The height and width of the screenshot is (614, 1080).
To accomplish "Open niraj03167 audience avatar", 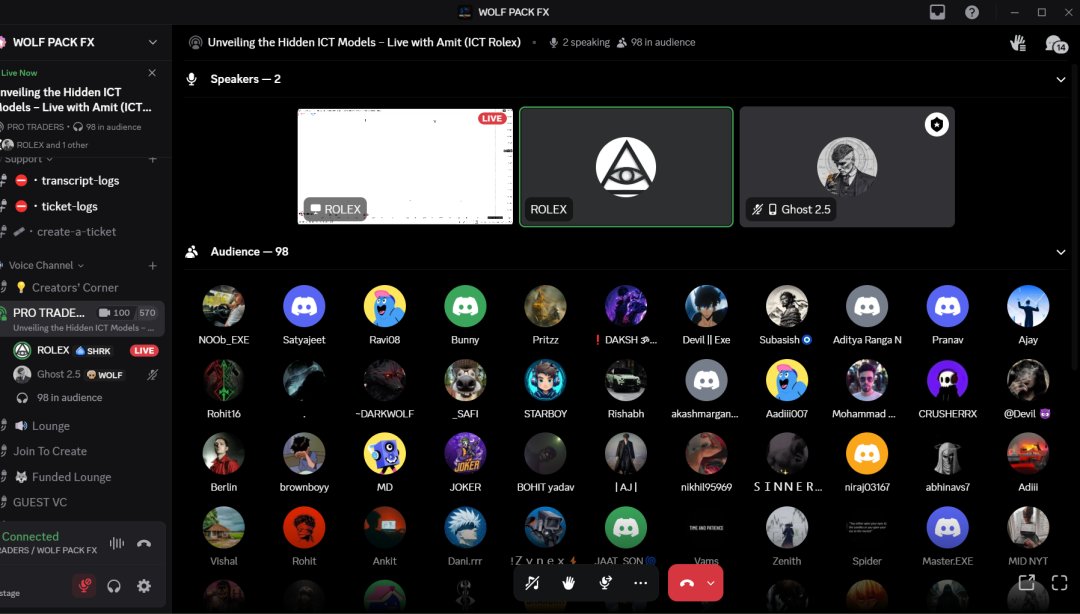I will point(866,453).
